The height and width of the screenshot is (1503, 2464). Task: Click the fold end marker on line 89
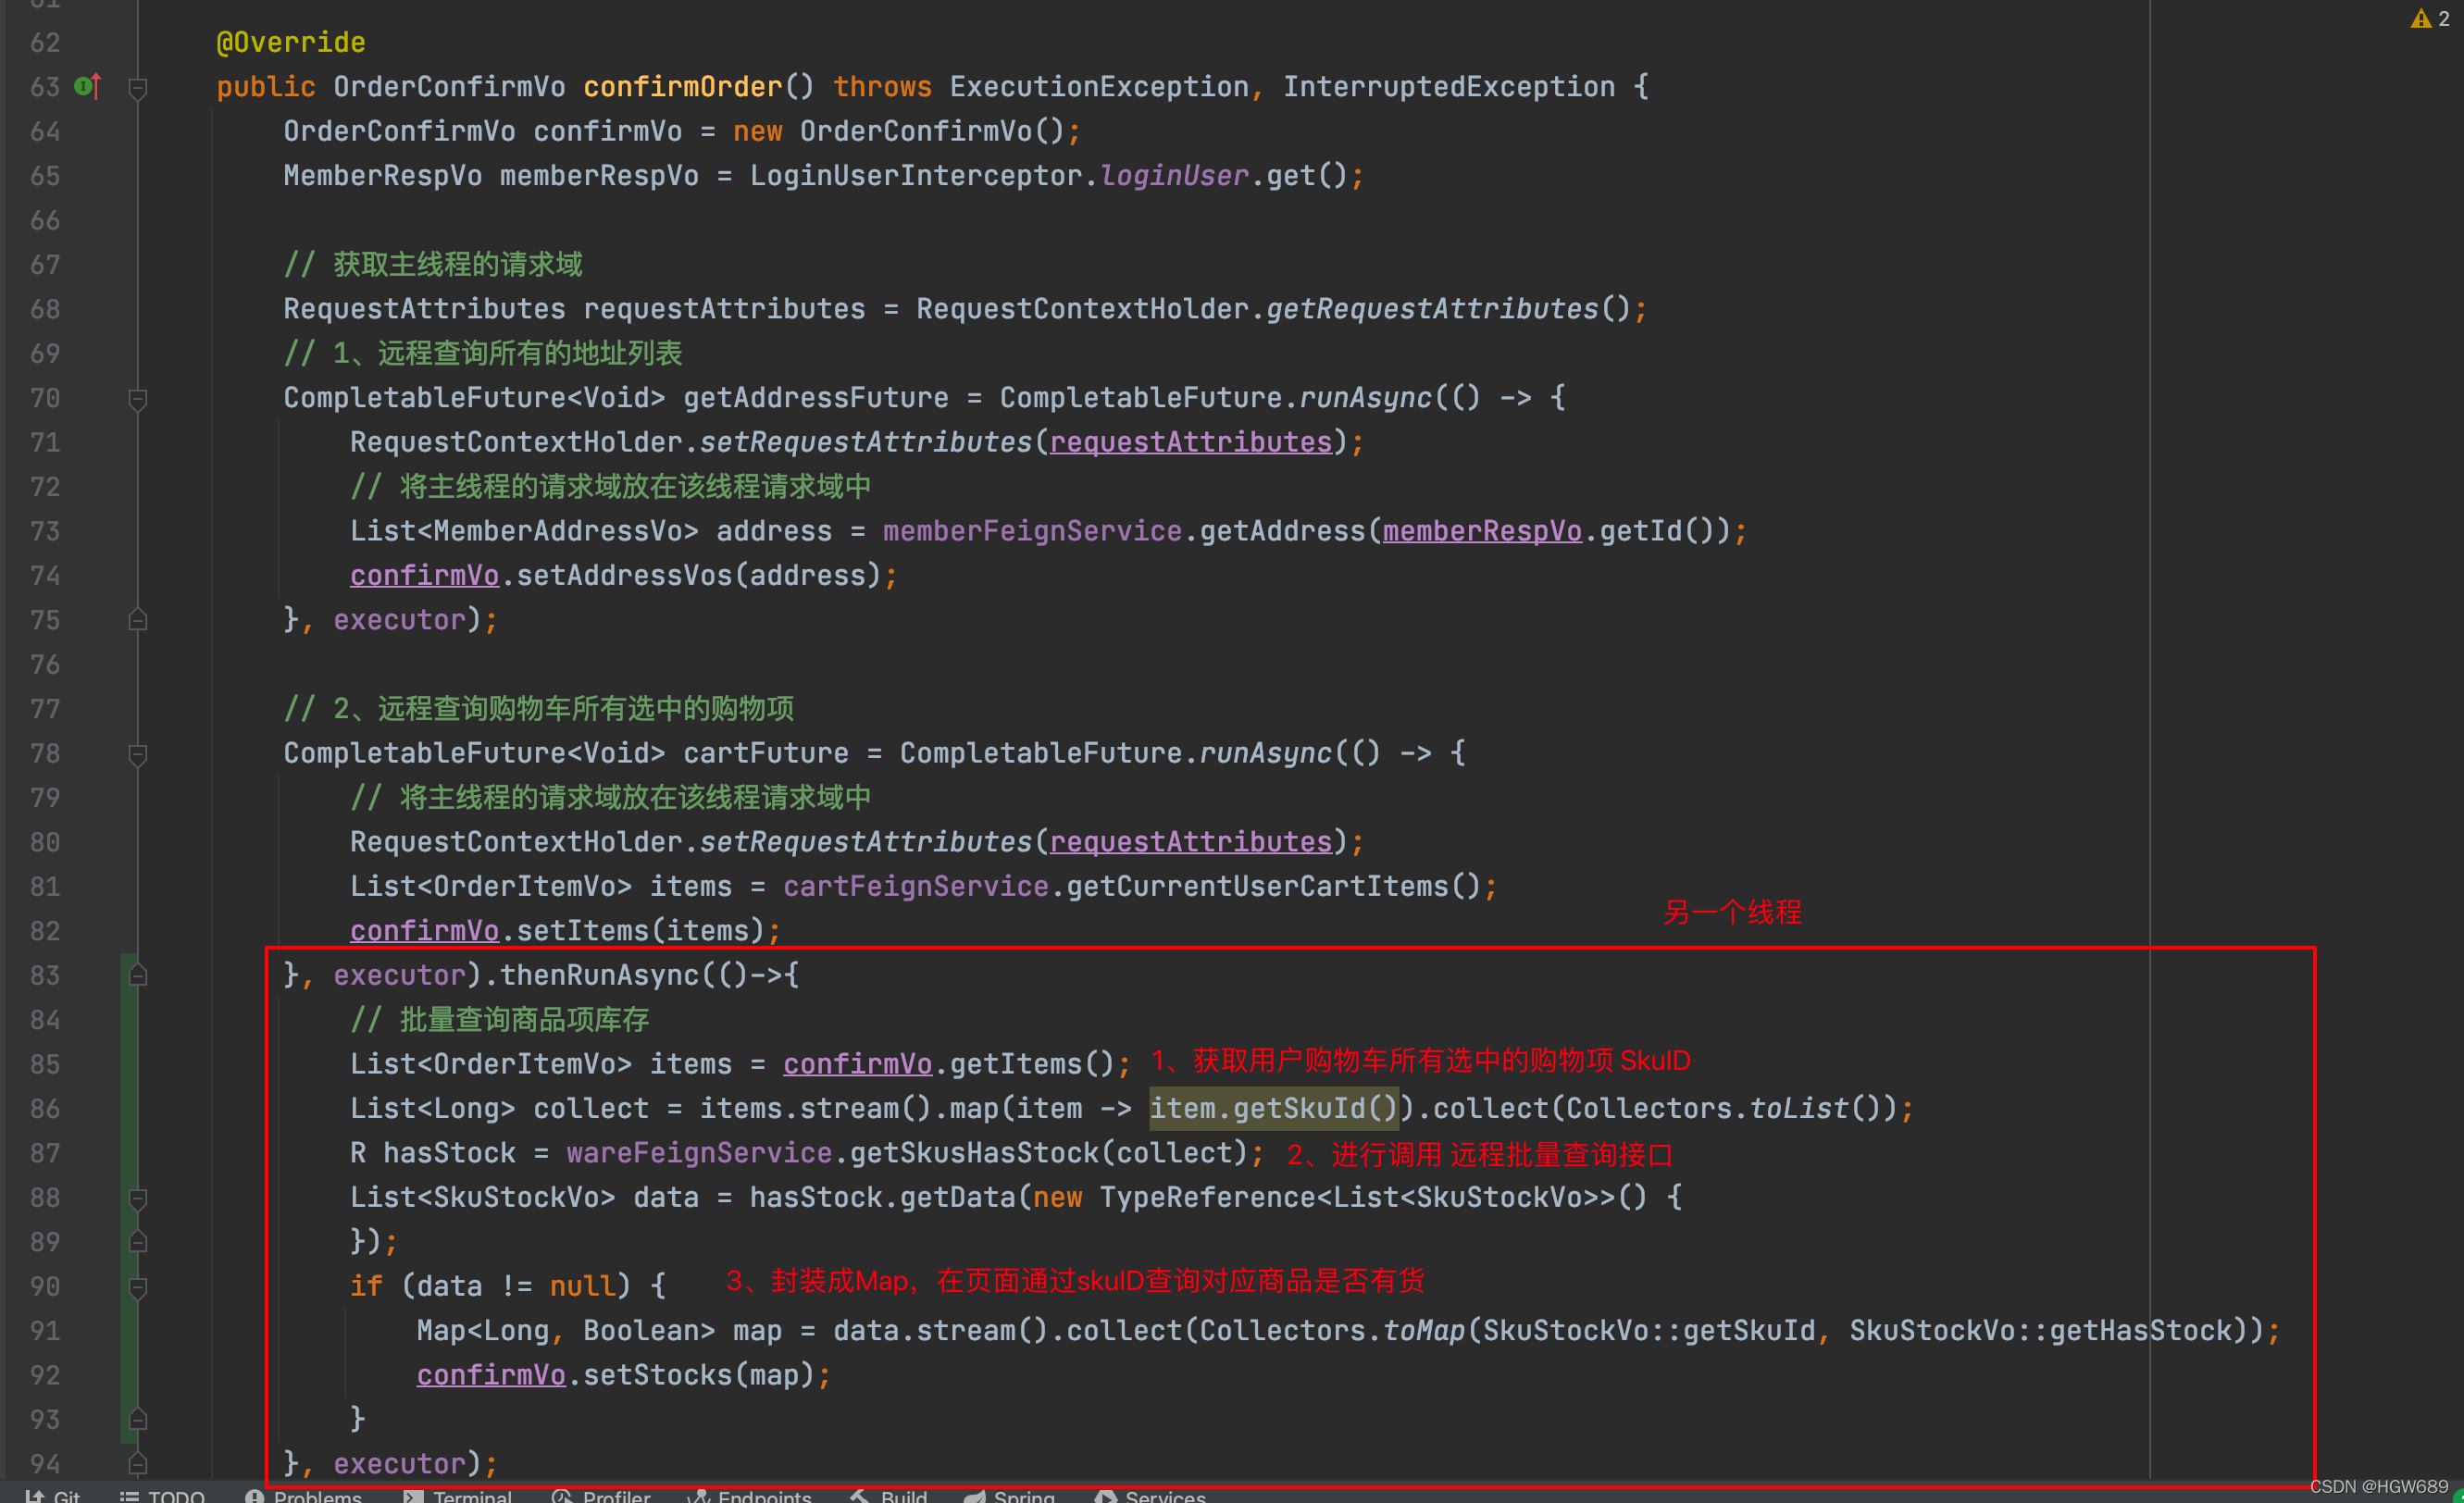(x=138, y=1242)
